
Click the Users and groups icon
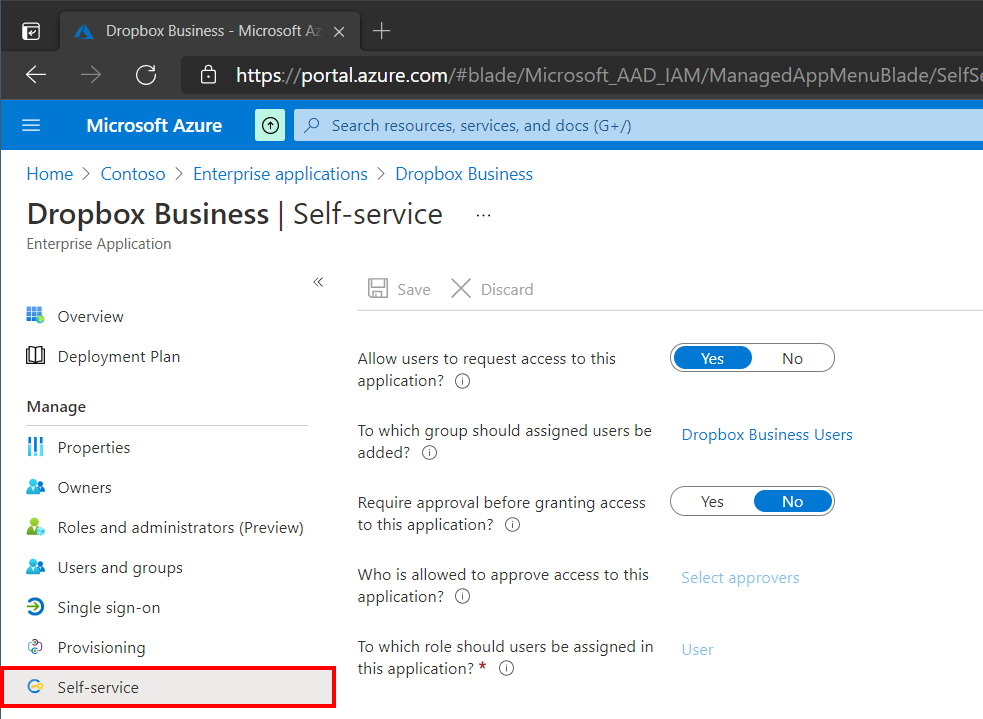[35, 567]
